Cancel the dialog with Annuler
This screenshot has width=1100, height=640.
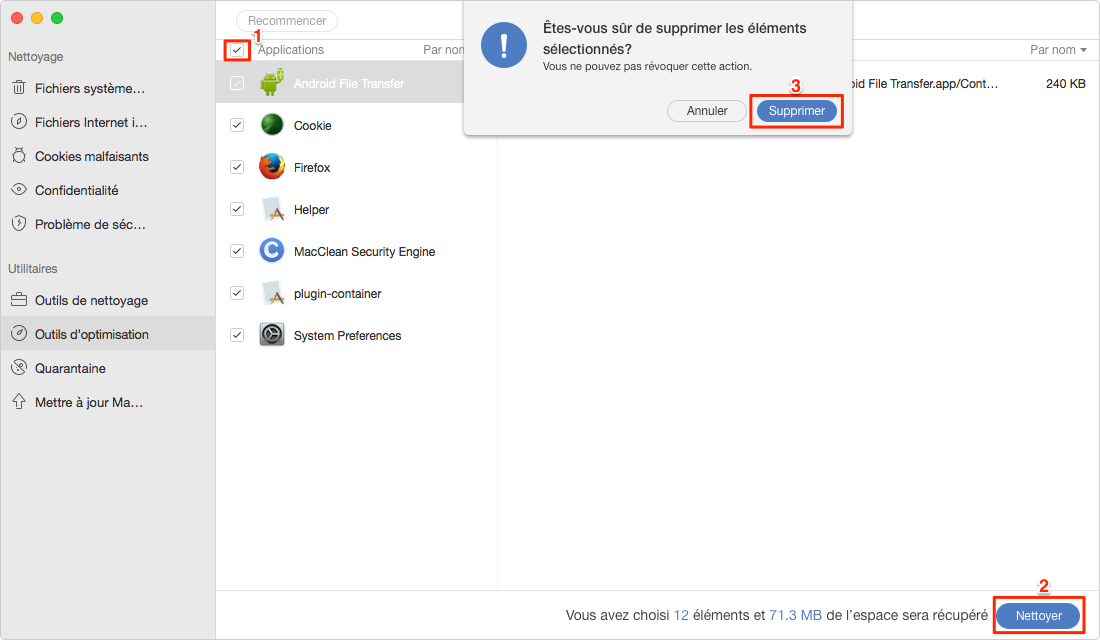pos(706,111)
